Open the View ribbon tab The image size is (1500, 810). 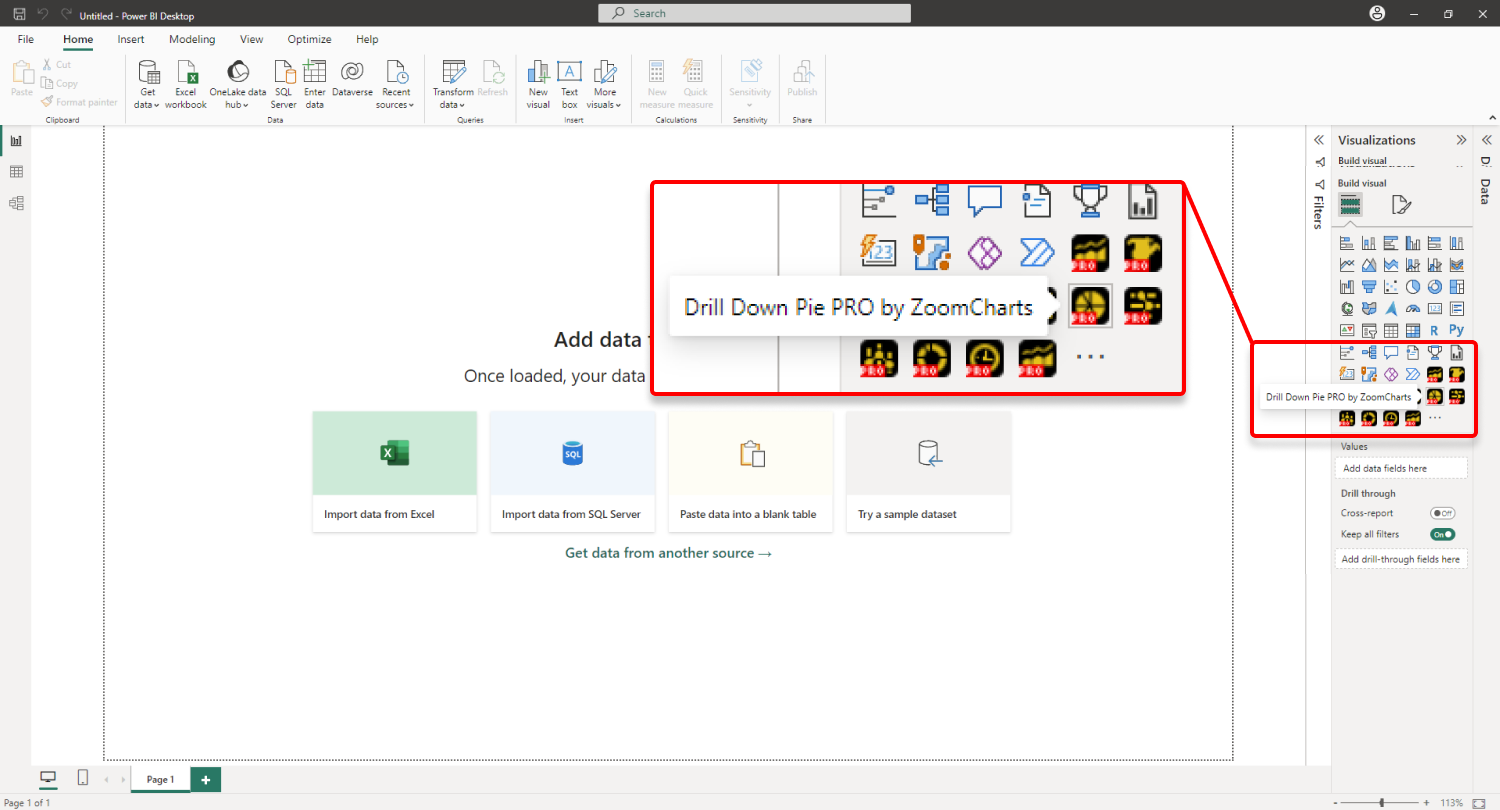coord(252,39)
